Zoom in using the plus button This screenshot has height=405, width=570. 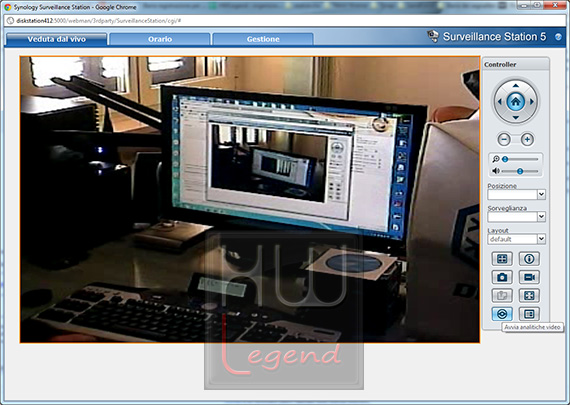[x=527, y=139]
